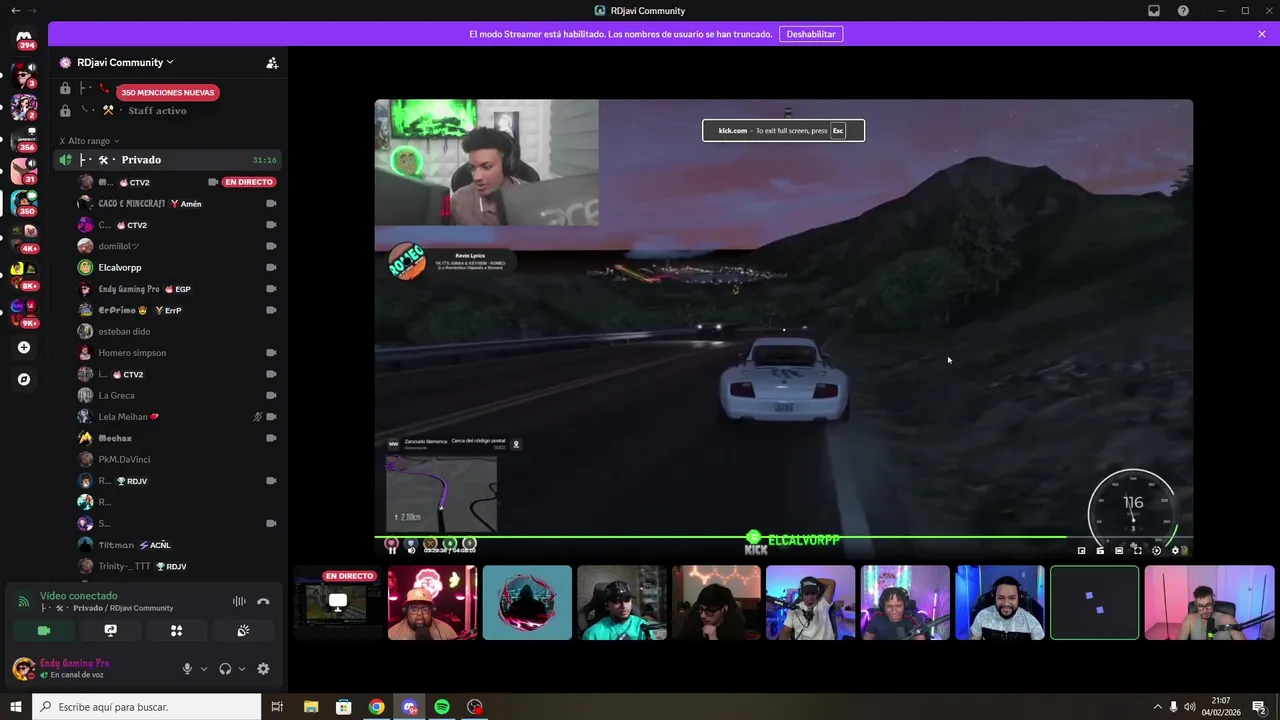
Task: Open Google Chrome from the taskbar
Action: click(x=376, y=707)
